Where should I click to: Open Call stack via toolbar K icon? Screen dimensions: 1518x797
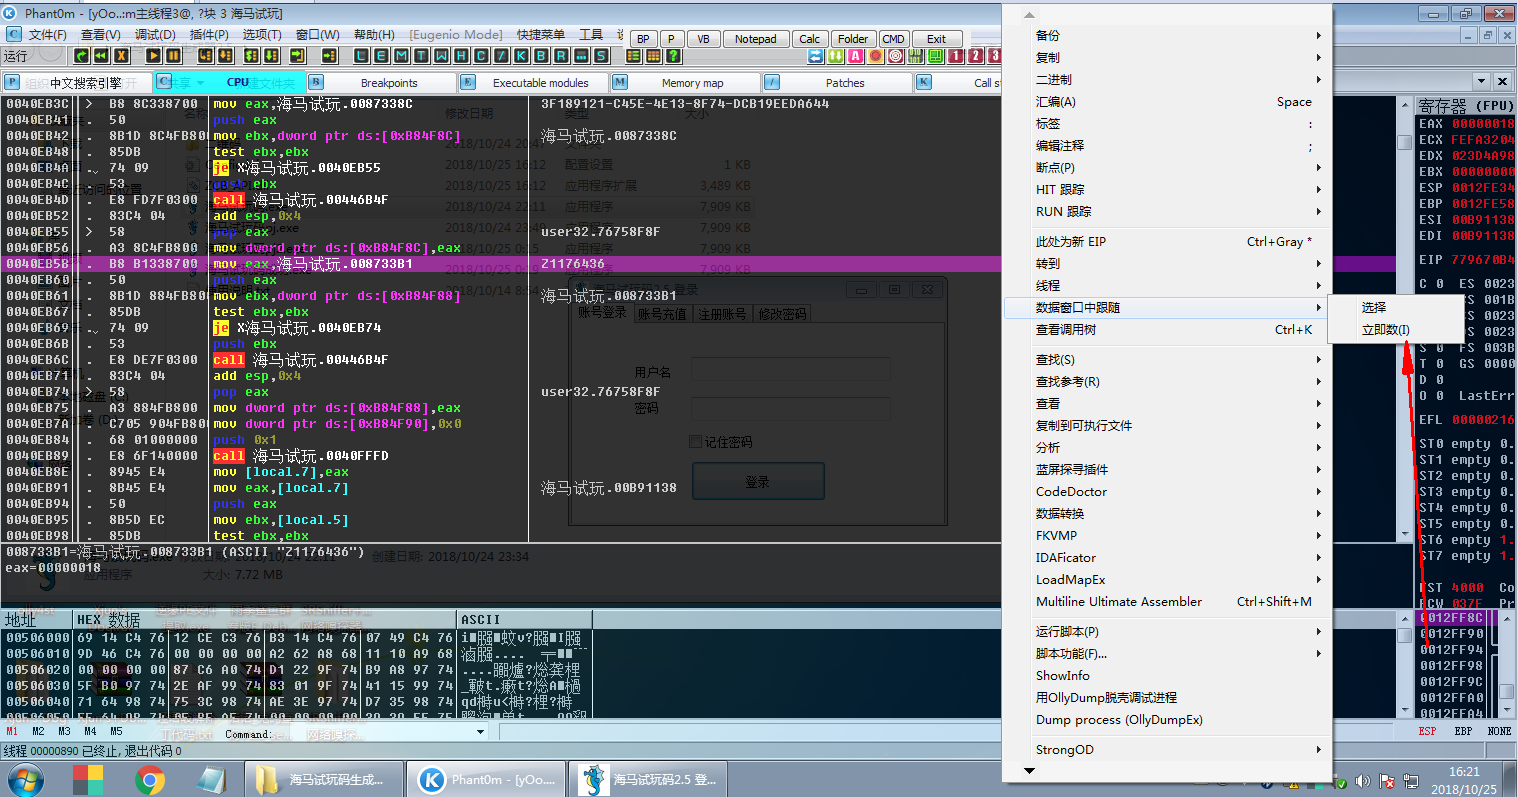(521, 56)
